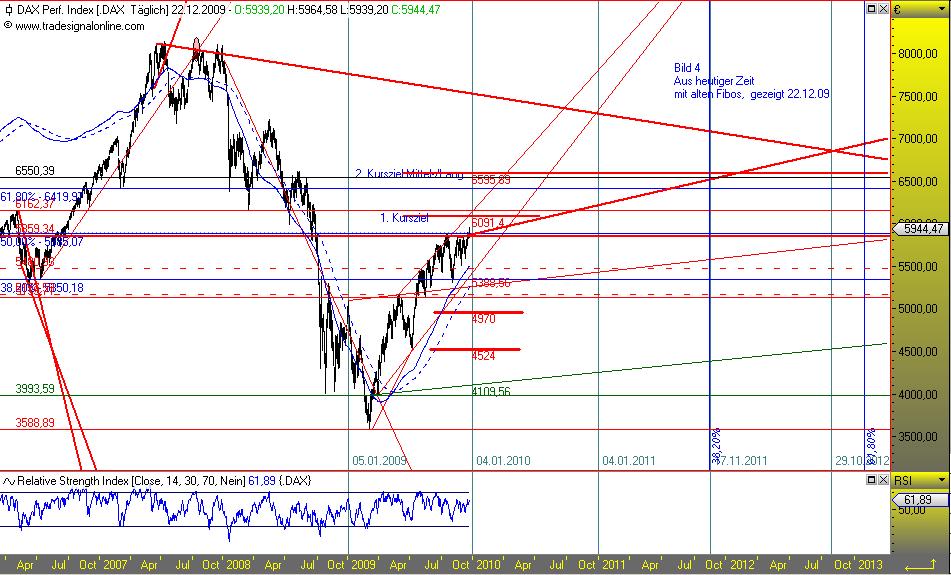Click the 05.01.2009 time line label
Screen dimensions: 951x575
(379, 461)
